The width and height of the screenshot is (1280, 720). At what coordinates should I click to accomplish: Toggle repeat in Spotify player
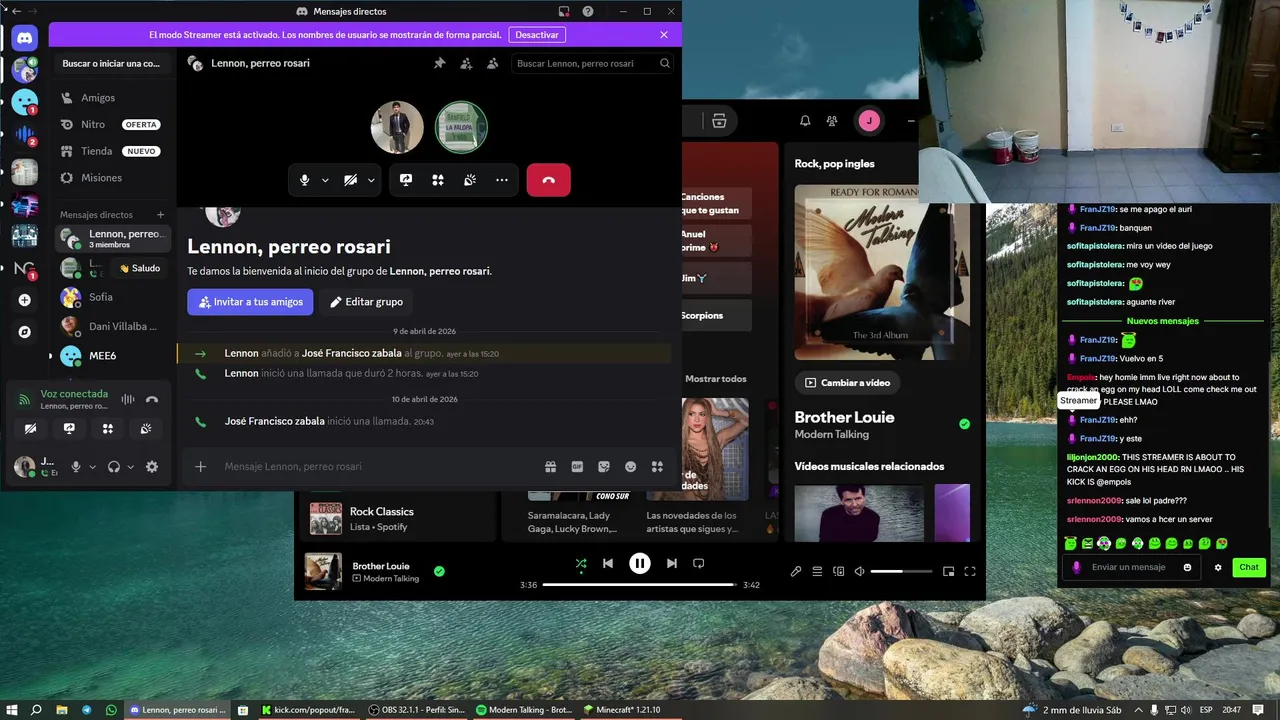pos(699,563)
